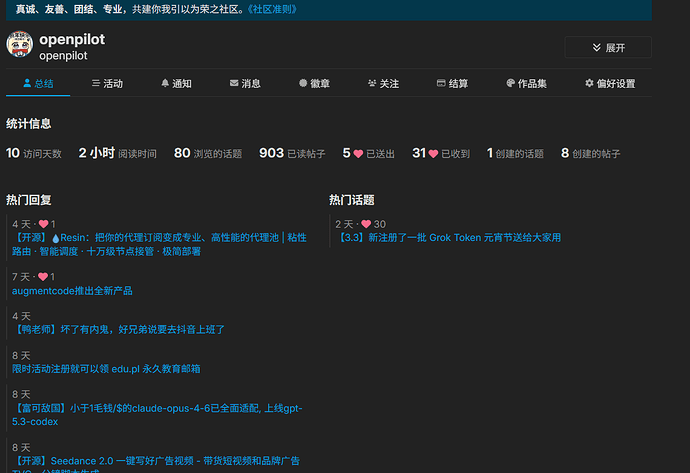Open the 作品集 tab
Viewport: 690px width, 473px height.
[x=526, y=83]
